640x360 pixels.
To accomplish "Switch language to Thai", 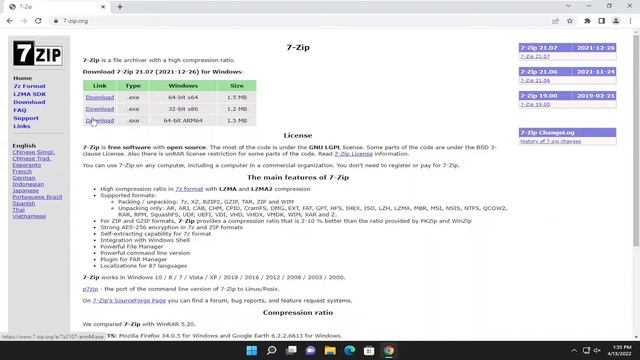I will point(18,210).
